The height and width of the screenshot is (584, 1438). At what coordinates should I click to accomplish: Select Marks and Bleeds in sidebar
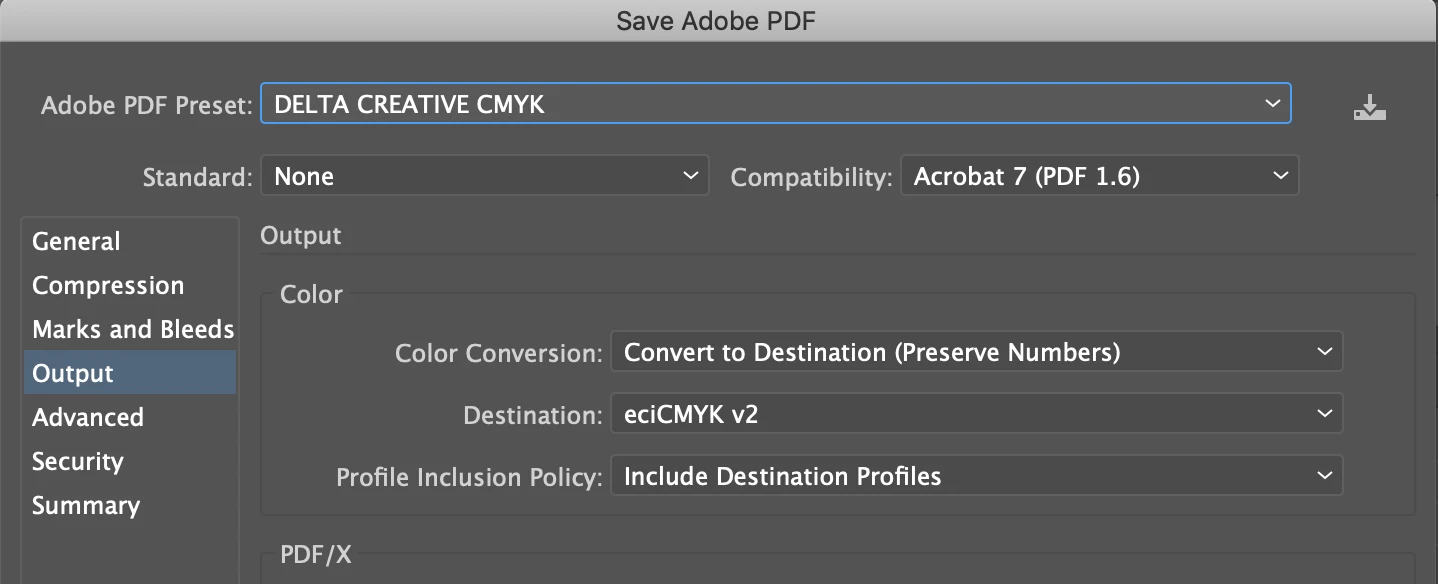[x=133, y=330]
